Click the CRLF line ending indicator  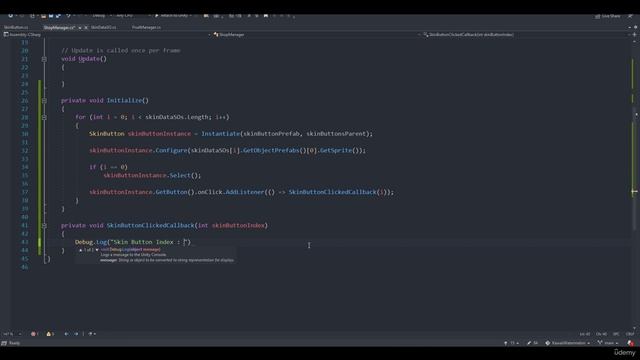(x=629, y=334)
